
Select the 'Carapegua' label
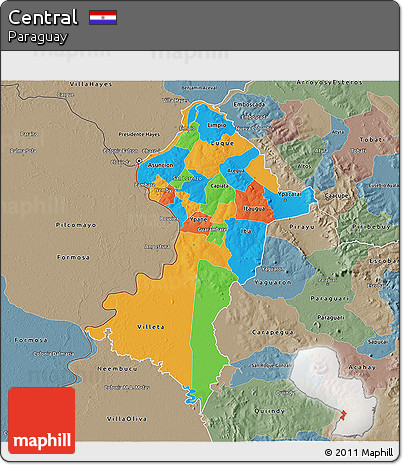[x=273, y=332]
